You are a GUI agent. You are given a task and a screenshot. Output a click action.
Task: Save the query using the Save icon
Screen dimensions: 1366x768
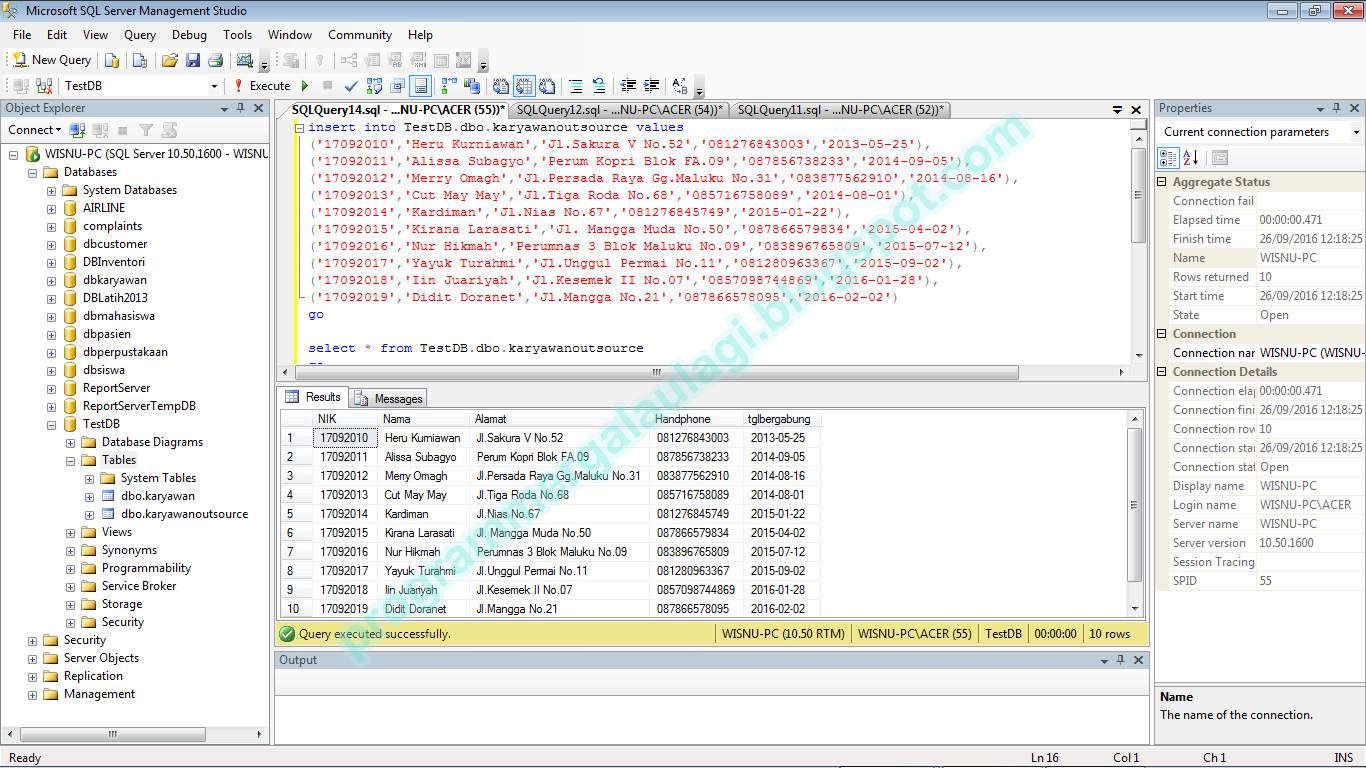(x=193, y=60)
